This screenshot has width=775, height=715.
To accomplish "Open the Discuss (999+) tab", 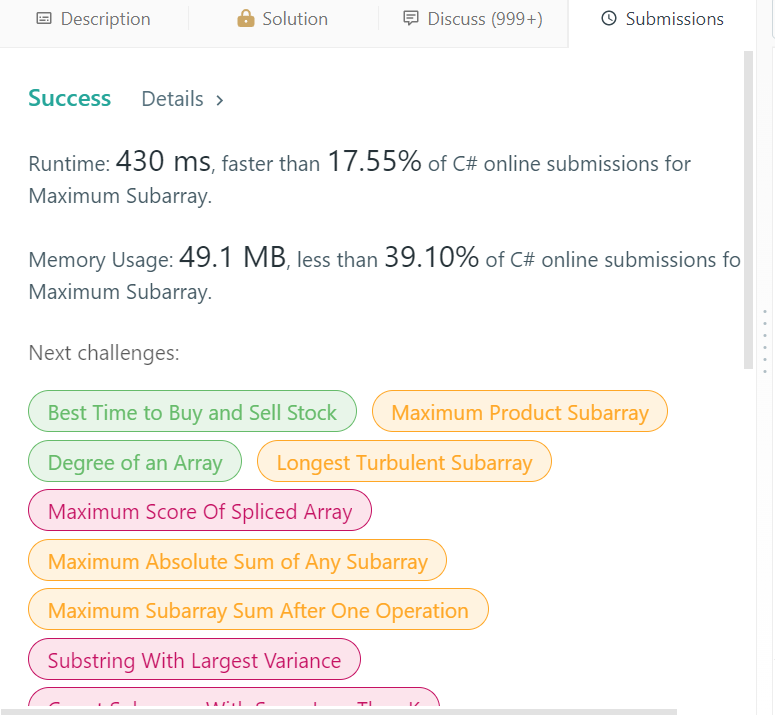I will (473, 19).
